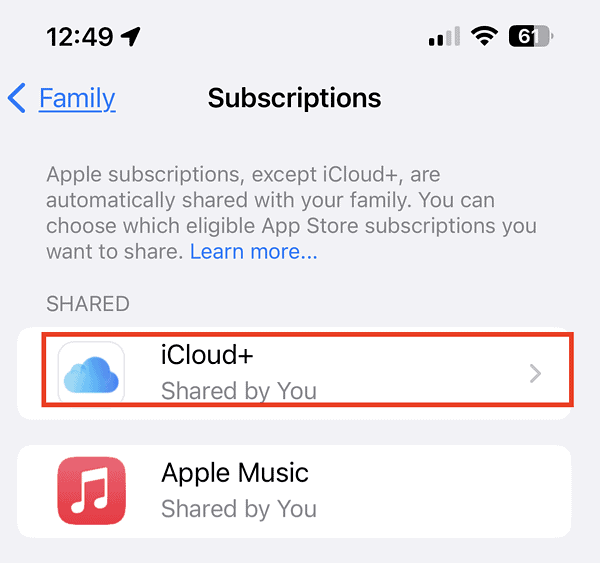Tap the Apple Music note icon

pos(91,491)
